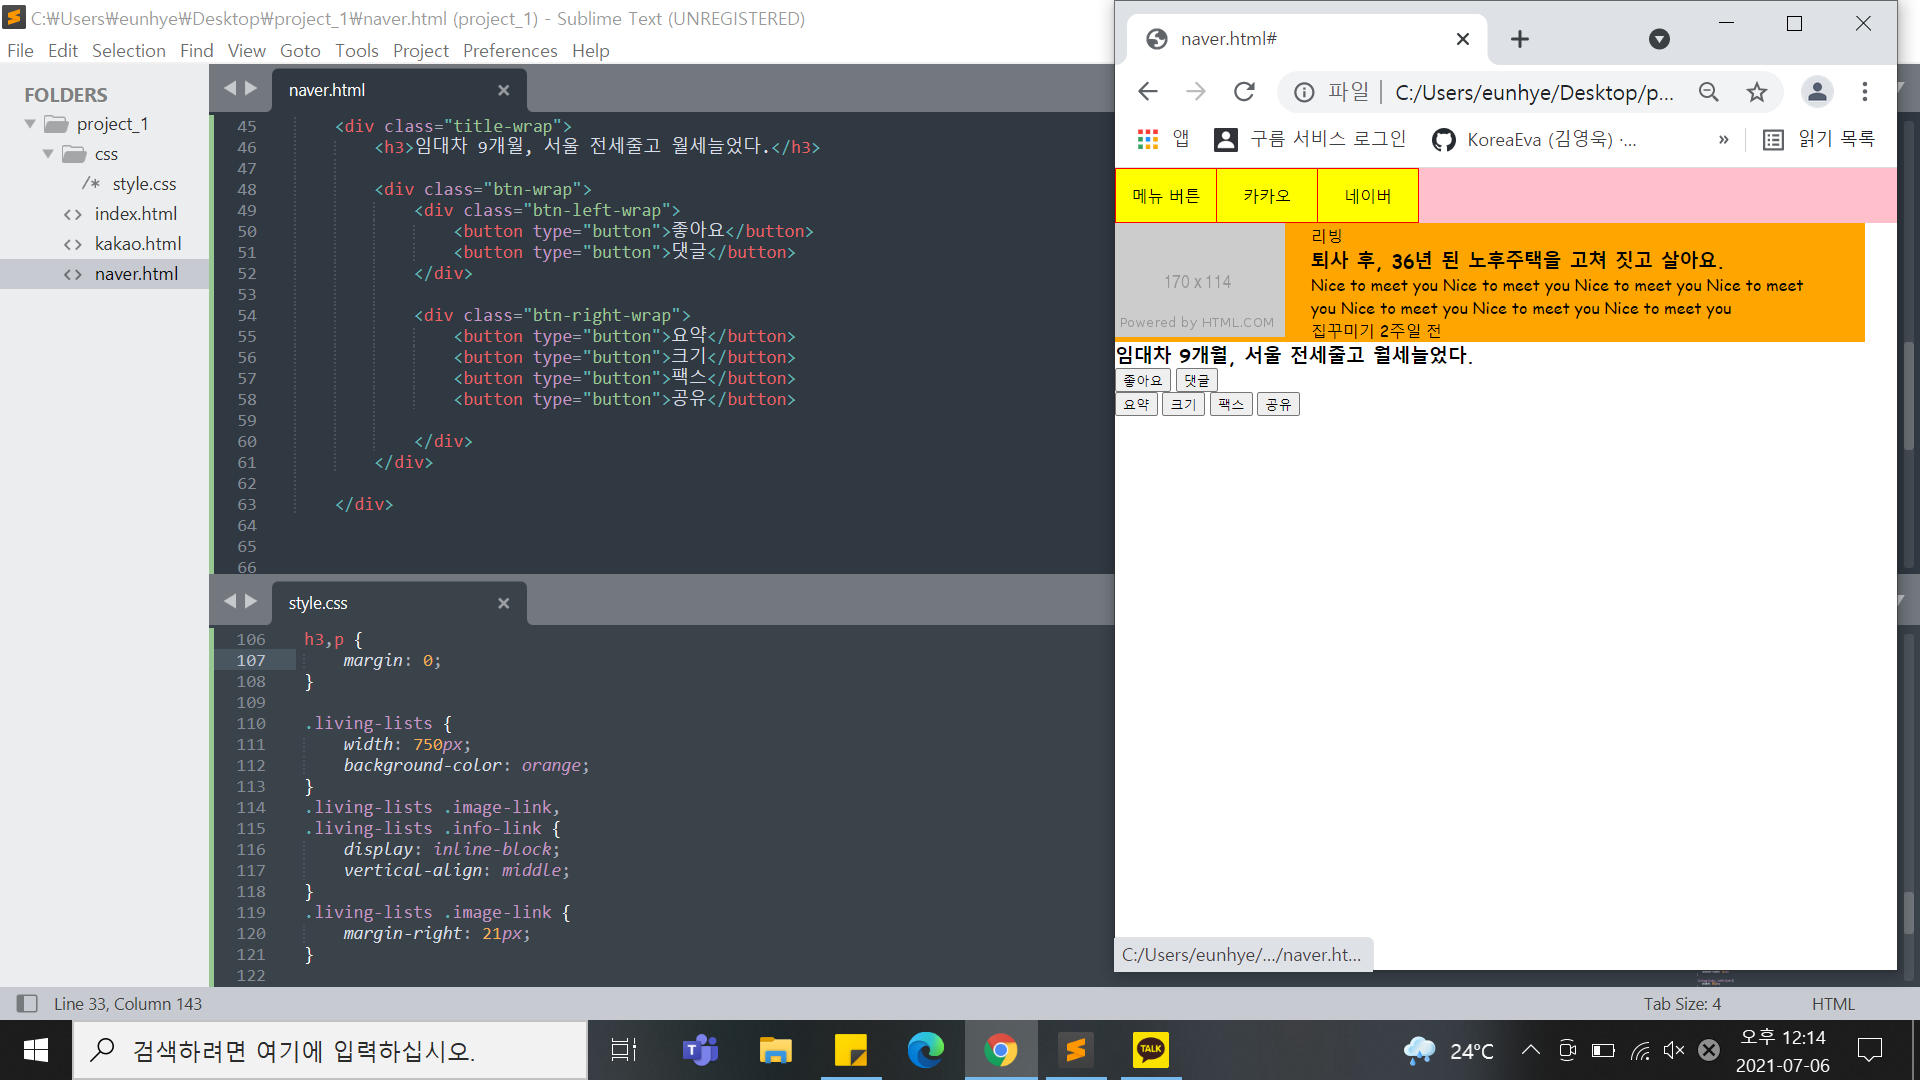The height and width of the screenshot is (1080, 1920).
Task: Collapse the css folder
Action: (48, 154)
